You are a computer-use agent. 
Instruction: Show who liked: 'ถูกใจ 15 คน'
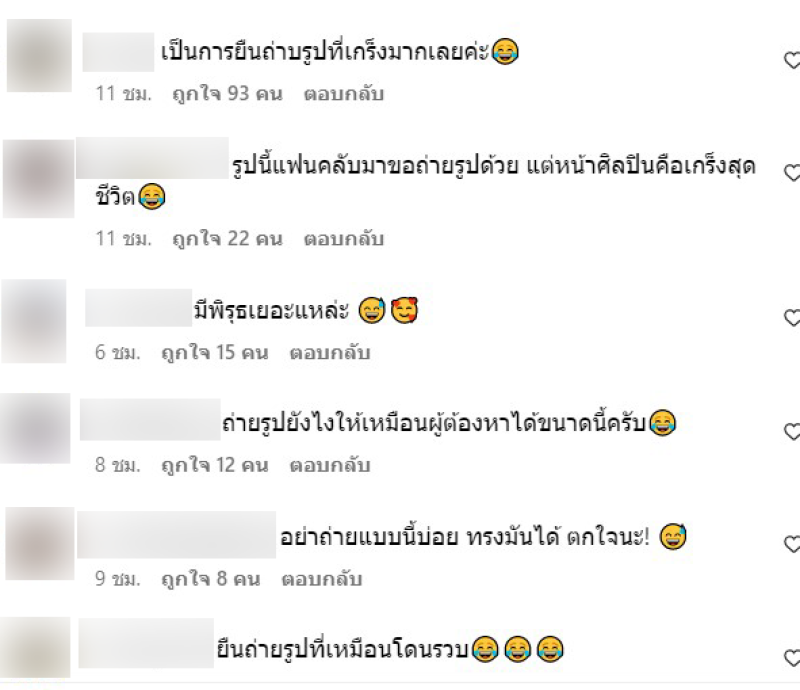pyautogui.click(x=215, y=353)
